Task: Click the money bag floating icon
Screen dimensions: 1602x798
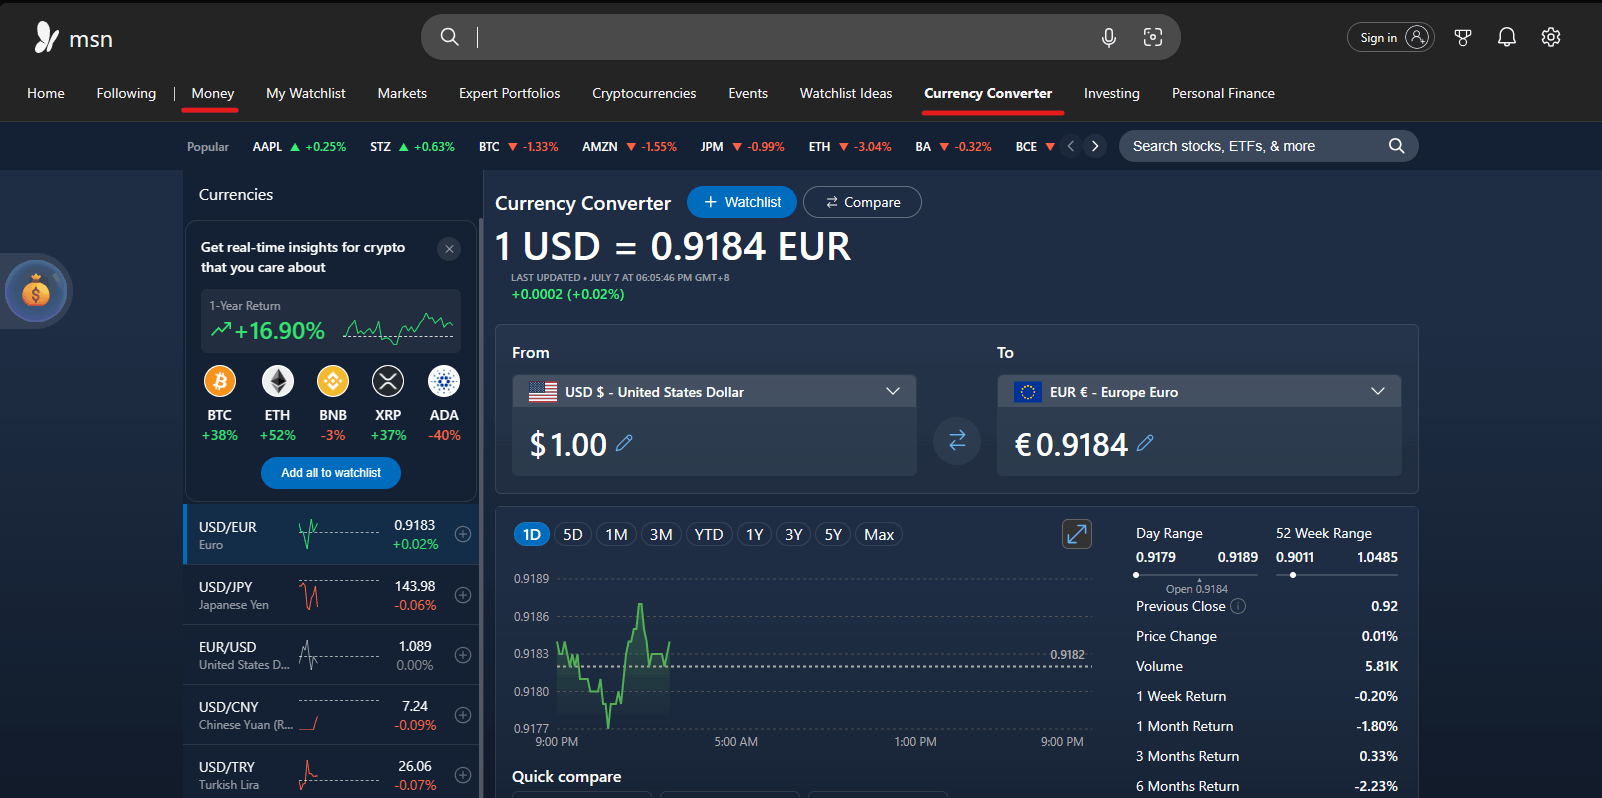Action: coord(36,292)
